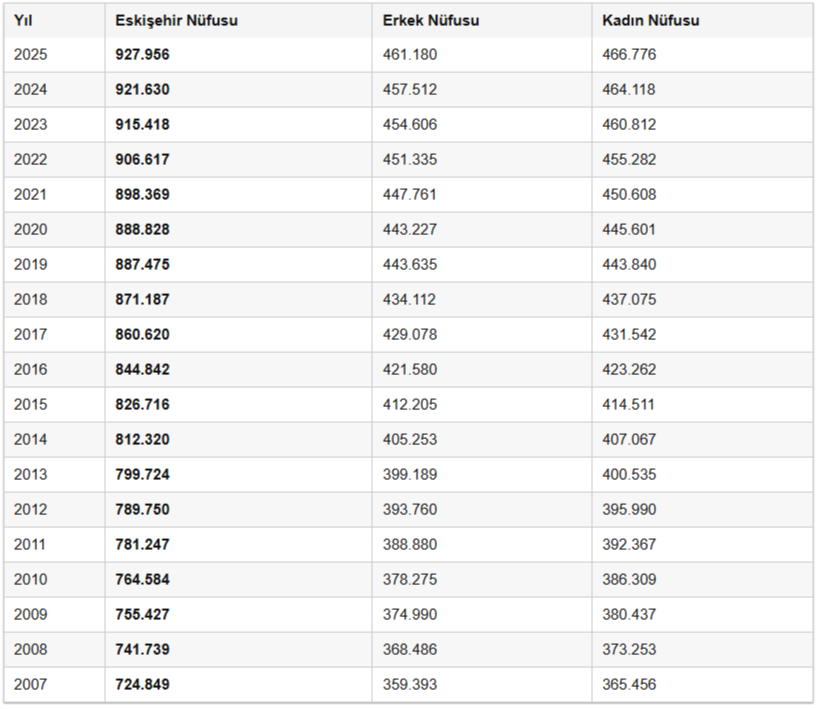Click the 2007 female population 365.456
This screenshot has height=709, width=816.
(629, 685)
